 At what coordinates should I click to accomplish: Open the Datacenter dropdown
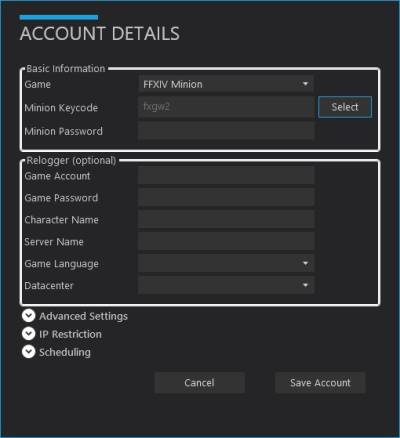226,285
